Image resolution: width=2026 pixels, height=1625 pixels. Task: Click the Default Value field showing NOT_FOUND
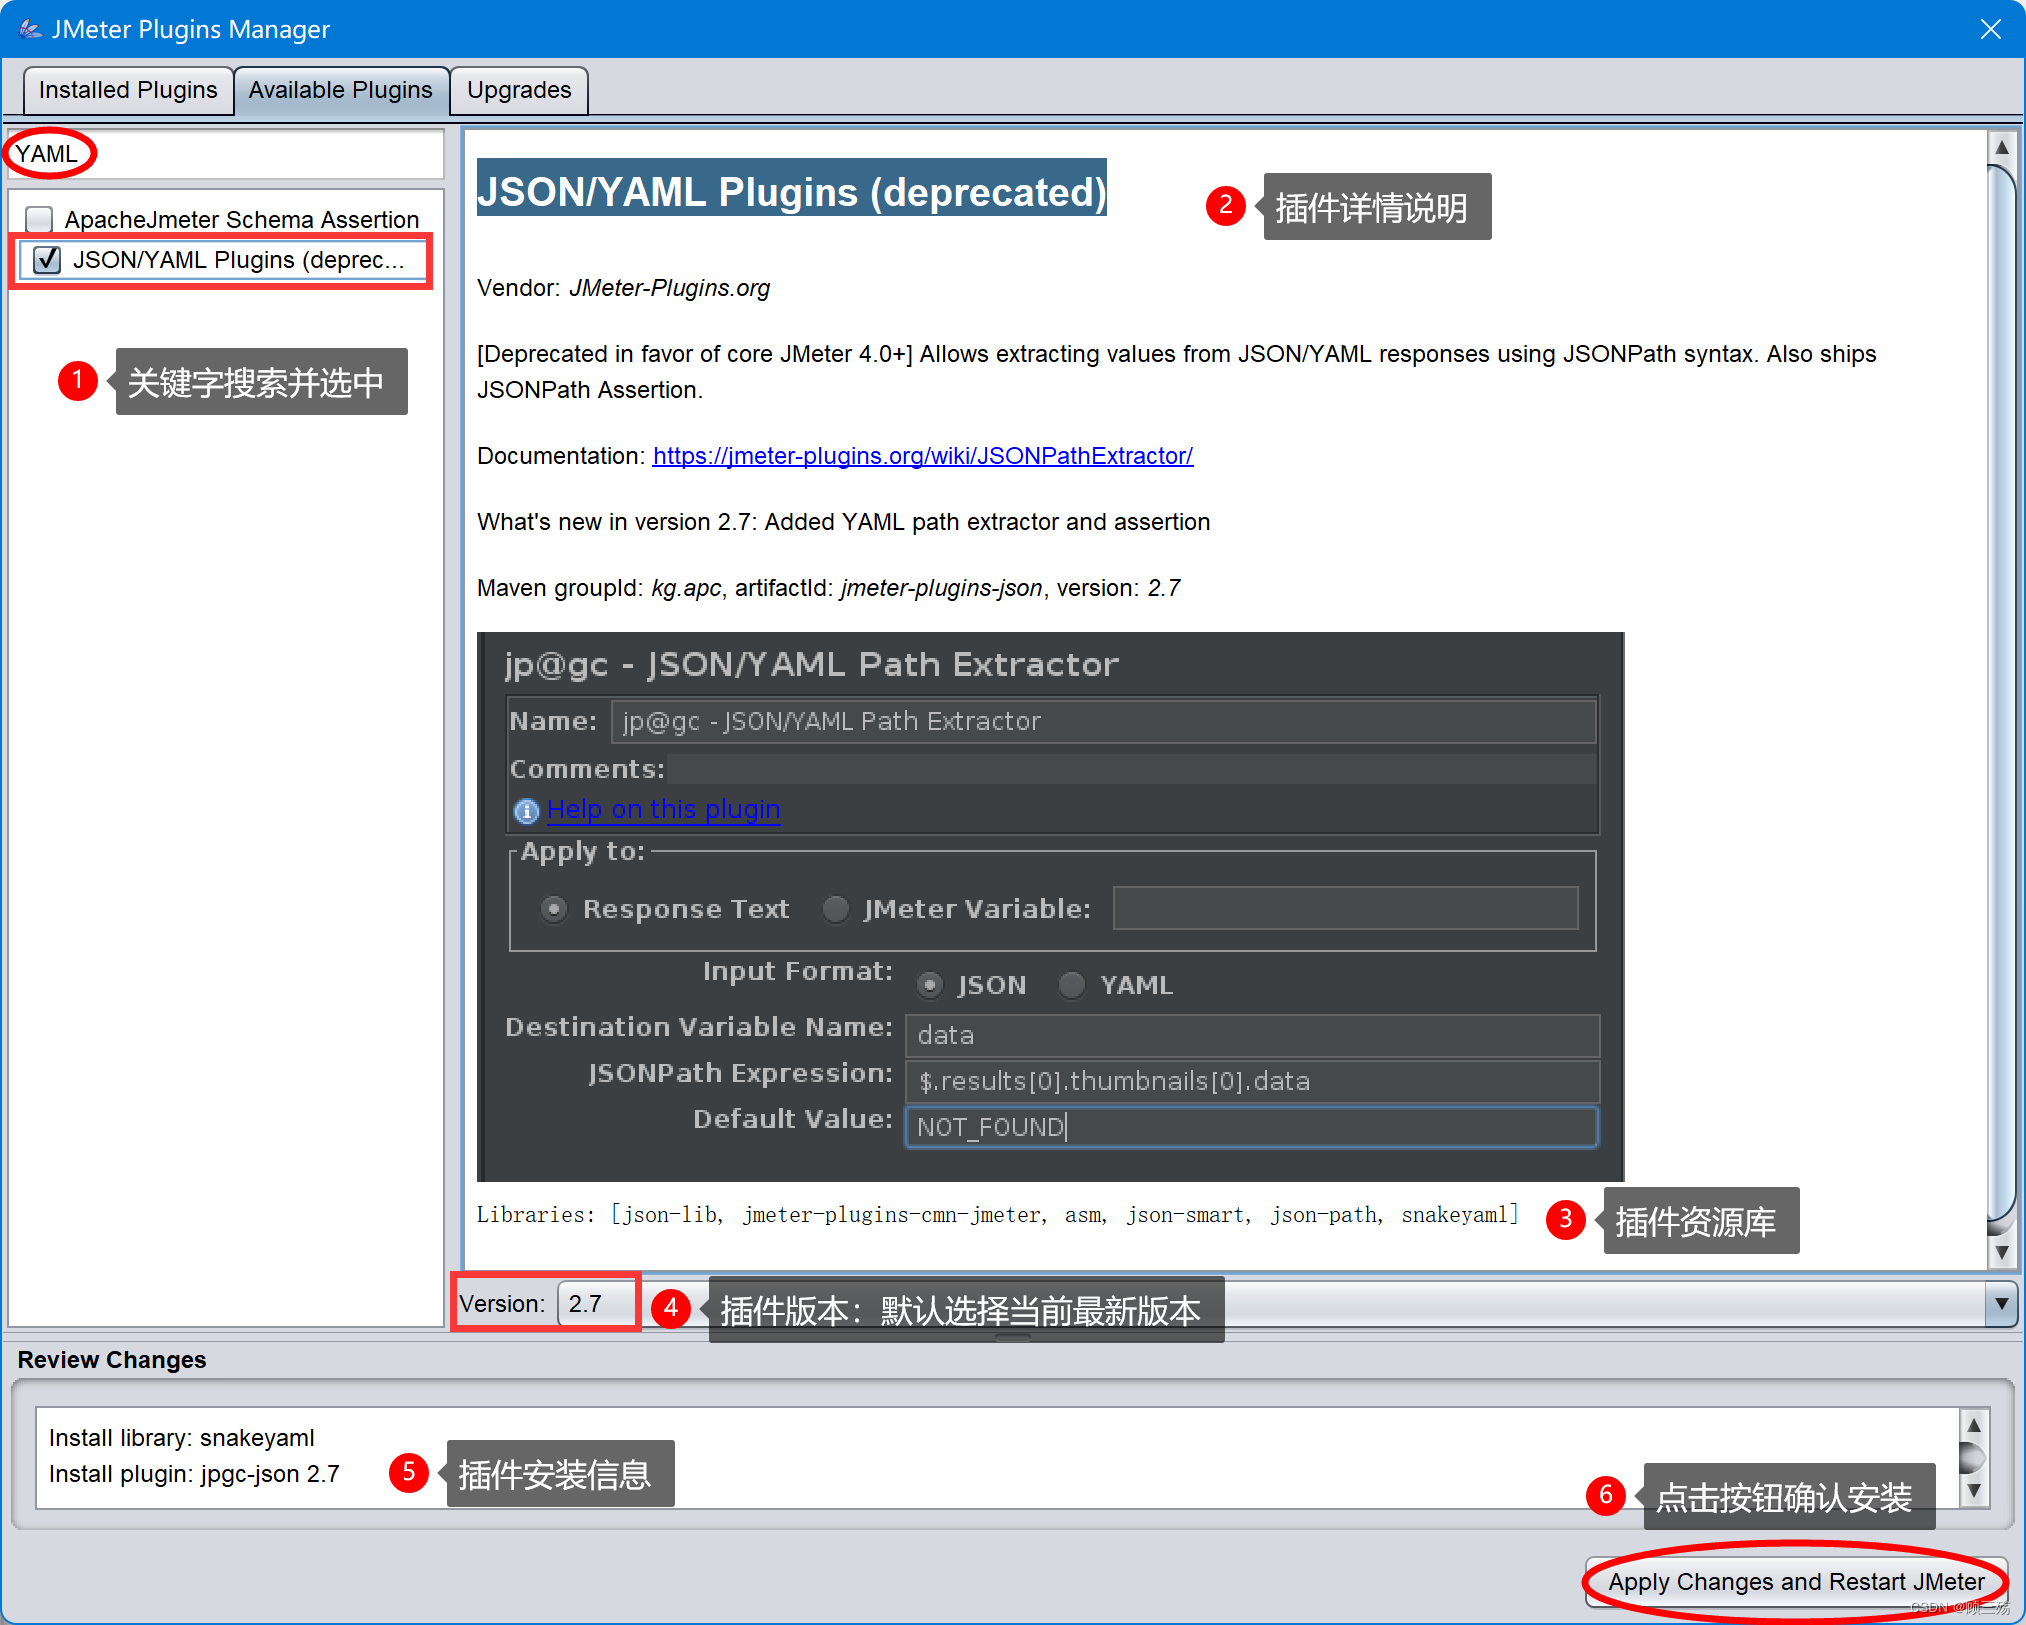[1250, 1127]
